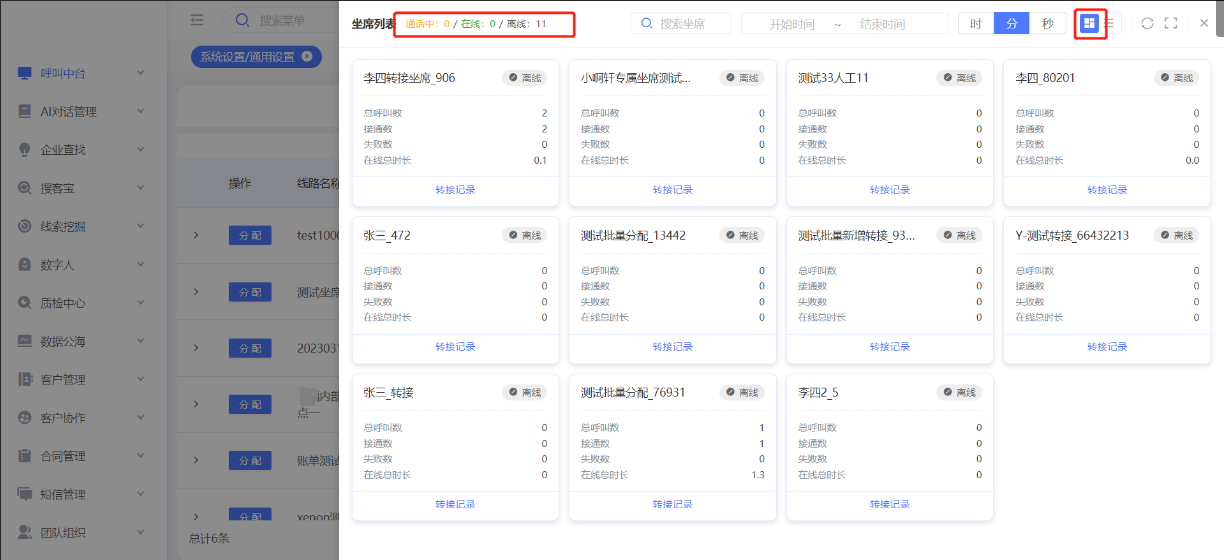Open 质检中心 in the sidebar menu
The height and width of the screenshot is (560, 1224).
point(62,303)
